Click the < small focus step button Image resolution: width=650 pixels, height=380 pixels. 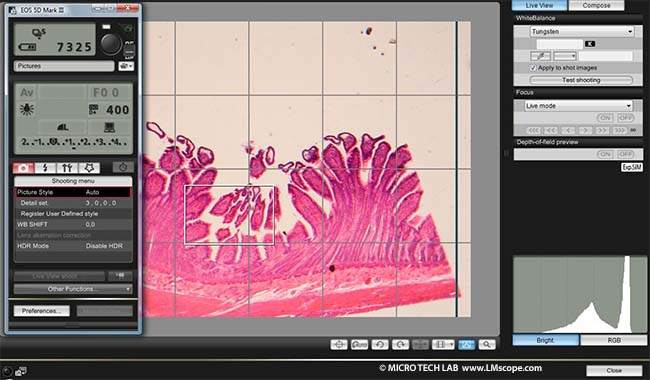[568, 131]
